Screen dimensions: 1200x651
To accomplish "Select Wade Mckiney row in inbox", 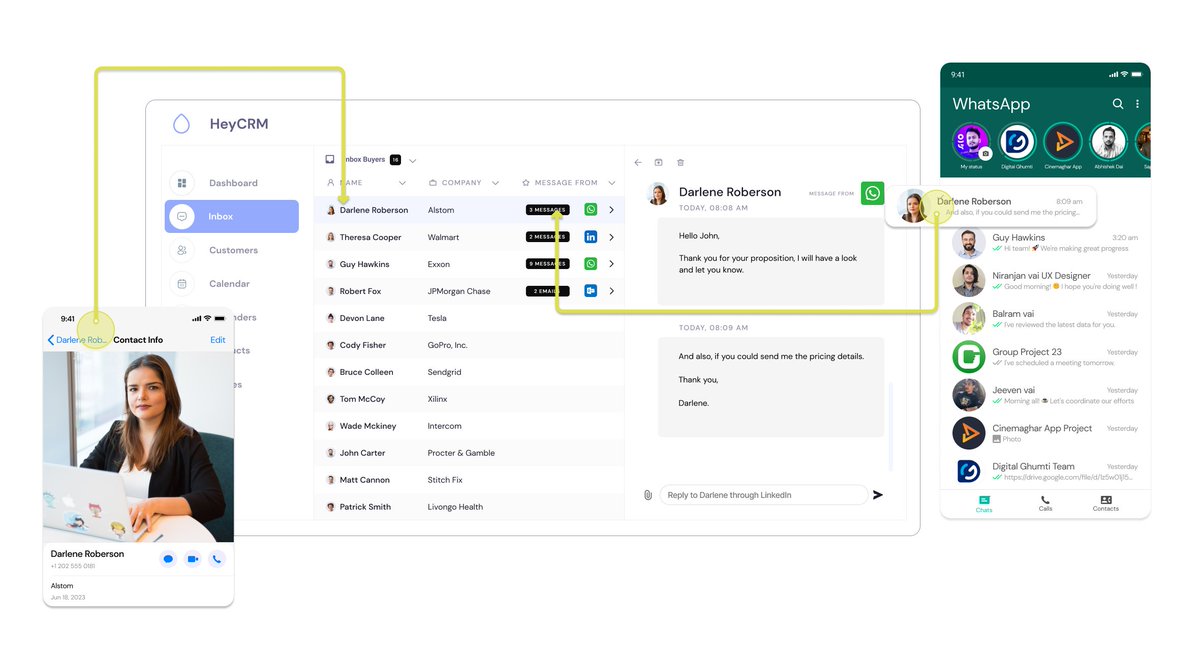I will pos(469,426).
